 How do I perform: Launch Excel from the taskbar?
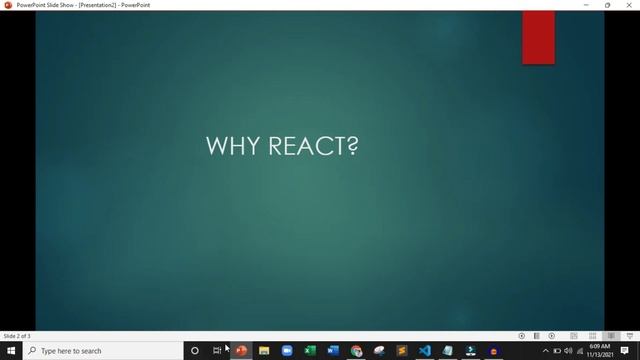310,351
